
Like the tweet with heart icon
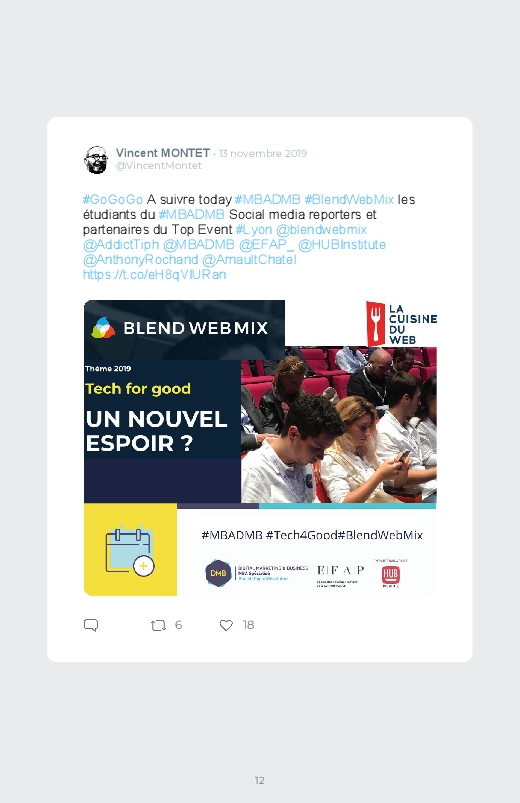tap(226, 625)
